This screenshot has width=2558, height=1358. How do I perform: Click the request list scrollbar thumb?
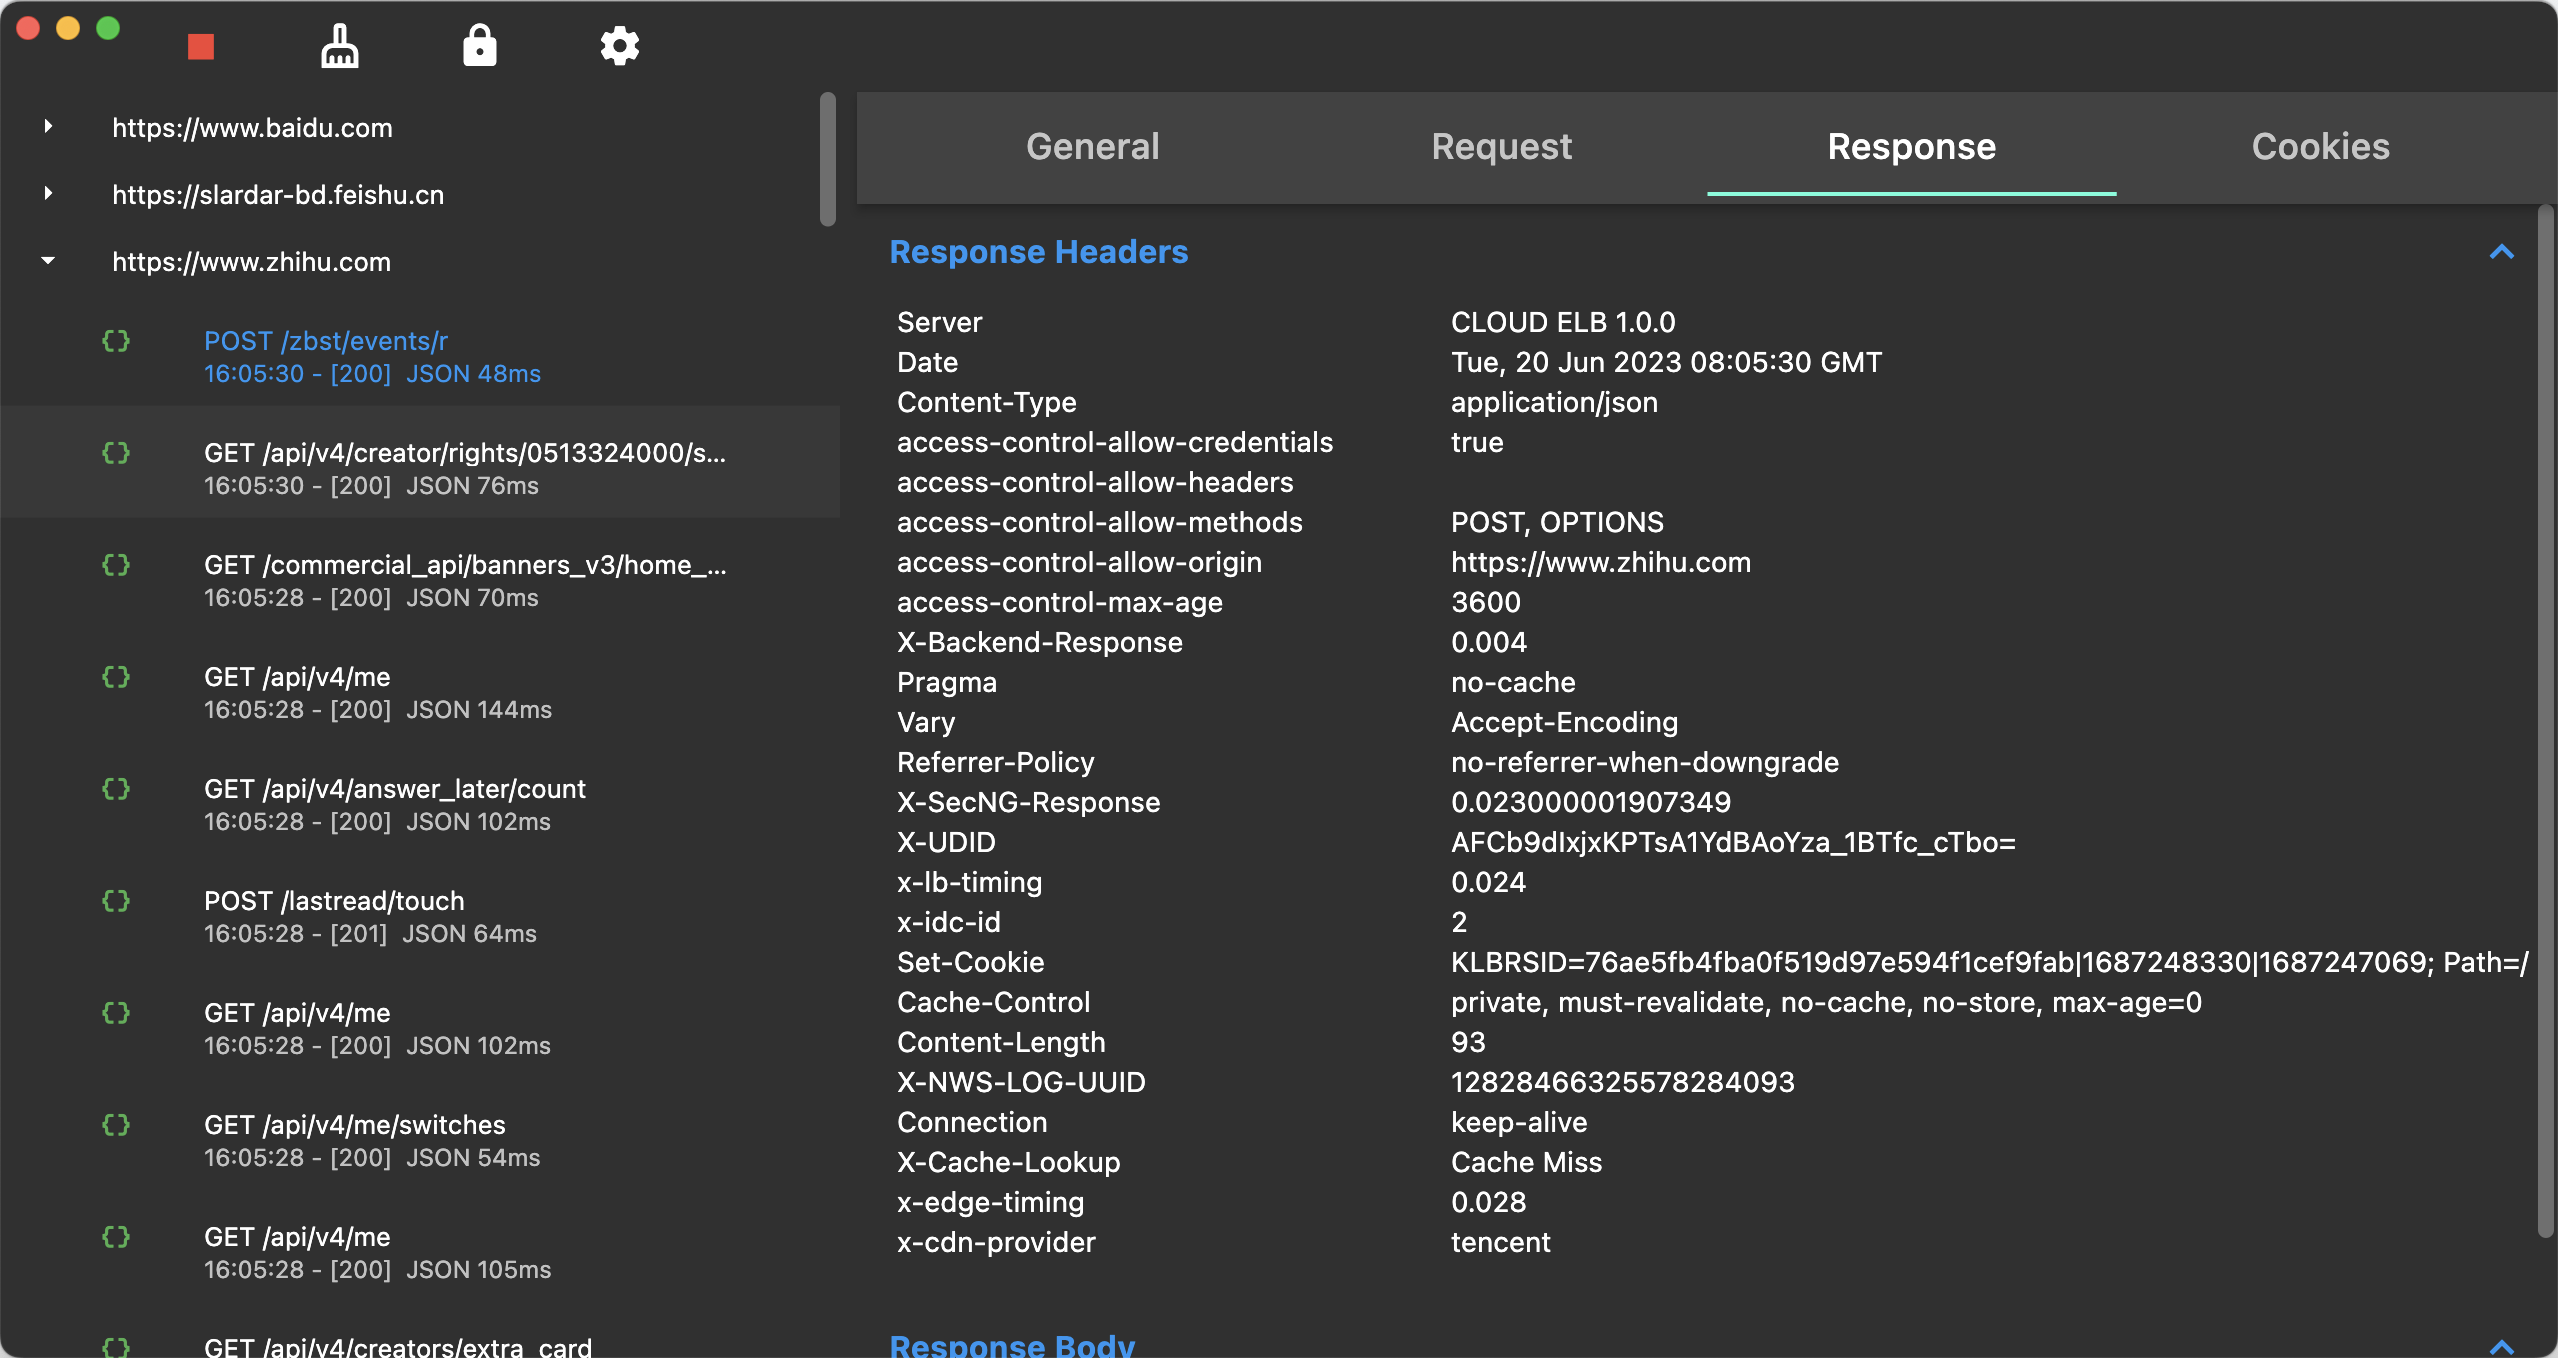(827, 160)
